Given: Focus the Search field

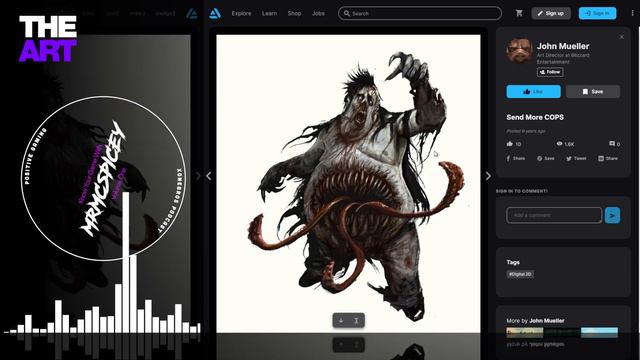Looking at the screenshot, I should [420, 13].
